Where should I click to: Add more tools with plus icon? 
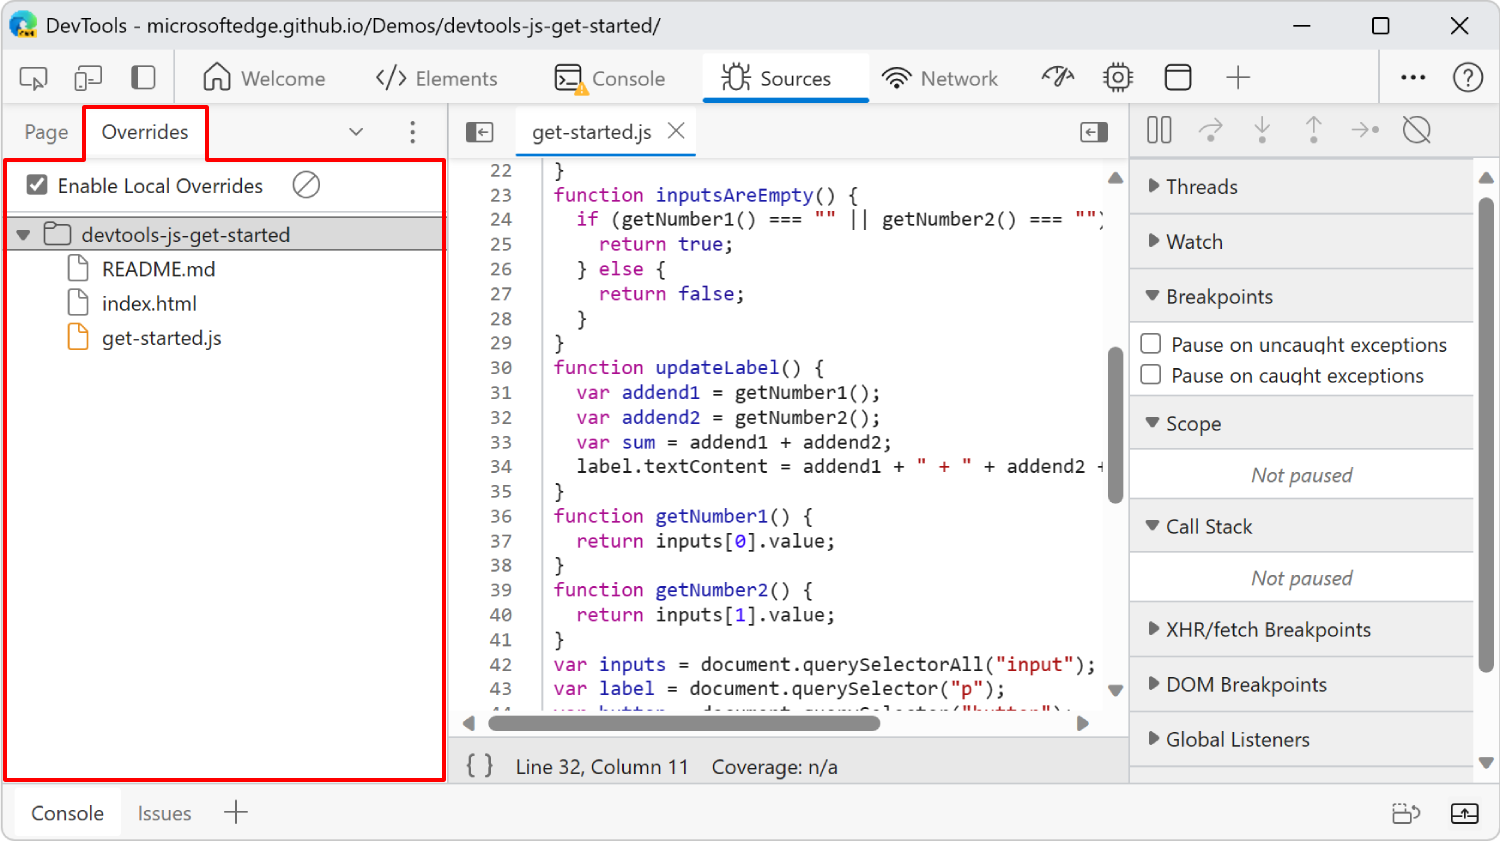pyautogui.click(x=1238, y=77)
